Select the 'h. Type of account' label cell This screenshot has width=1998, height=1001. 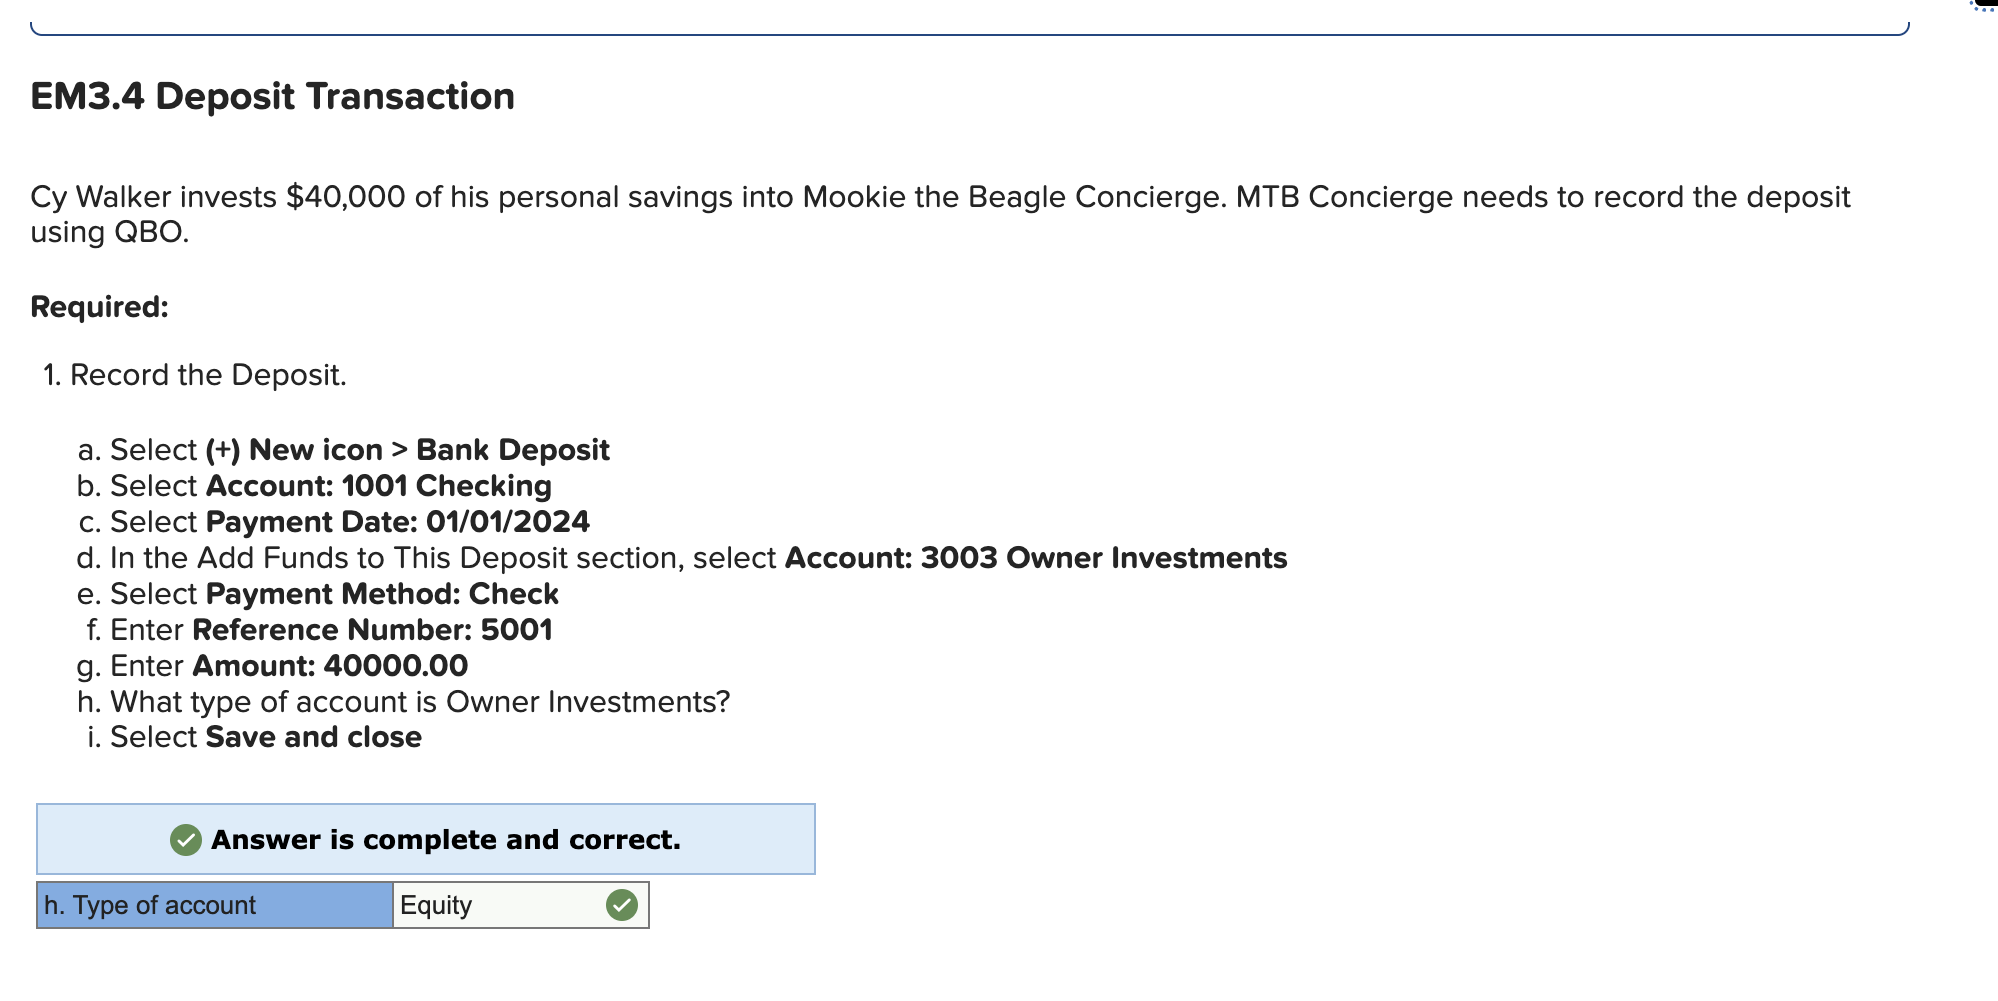pyautogui.click(x=215, y=905)
